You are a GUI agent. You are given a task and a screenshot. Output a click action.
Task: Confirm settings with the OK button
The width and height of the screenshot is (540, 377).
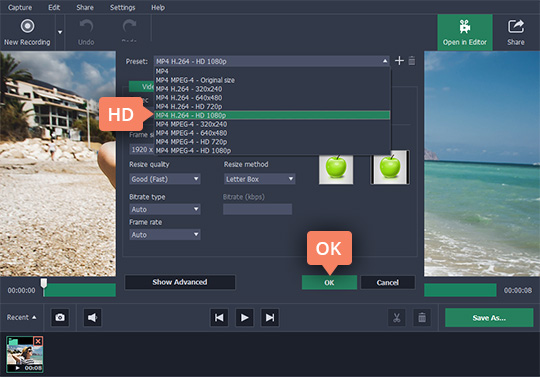click(329, 283)
